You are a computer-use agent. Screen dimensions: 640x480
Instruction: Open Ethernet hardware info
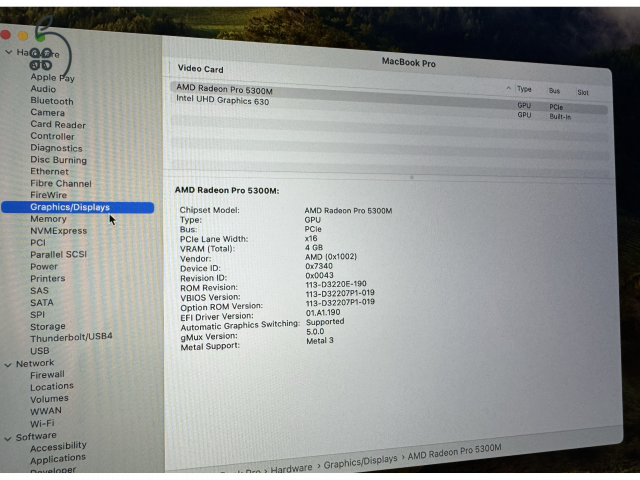49,171
